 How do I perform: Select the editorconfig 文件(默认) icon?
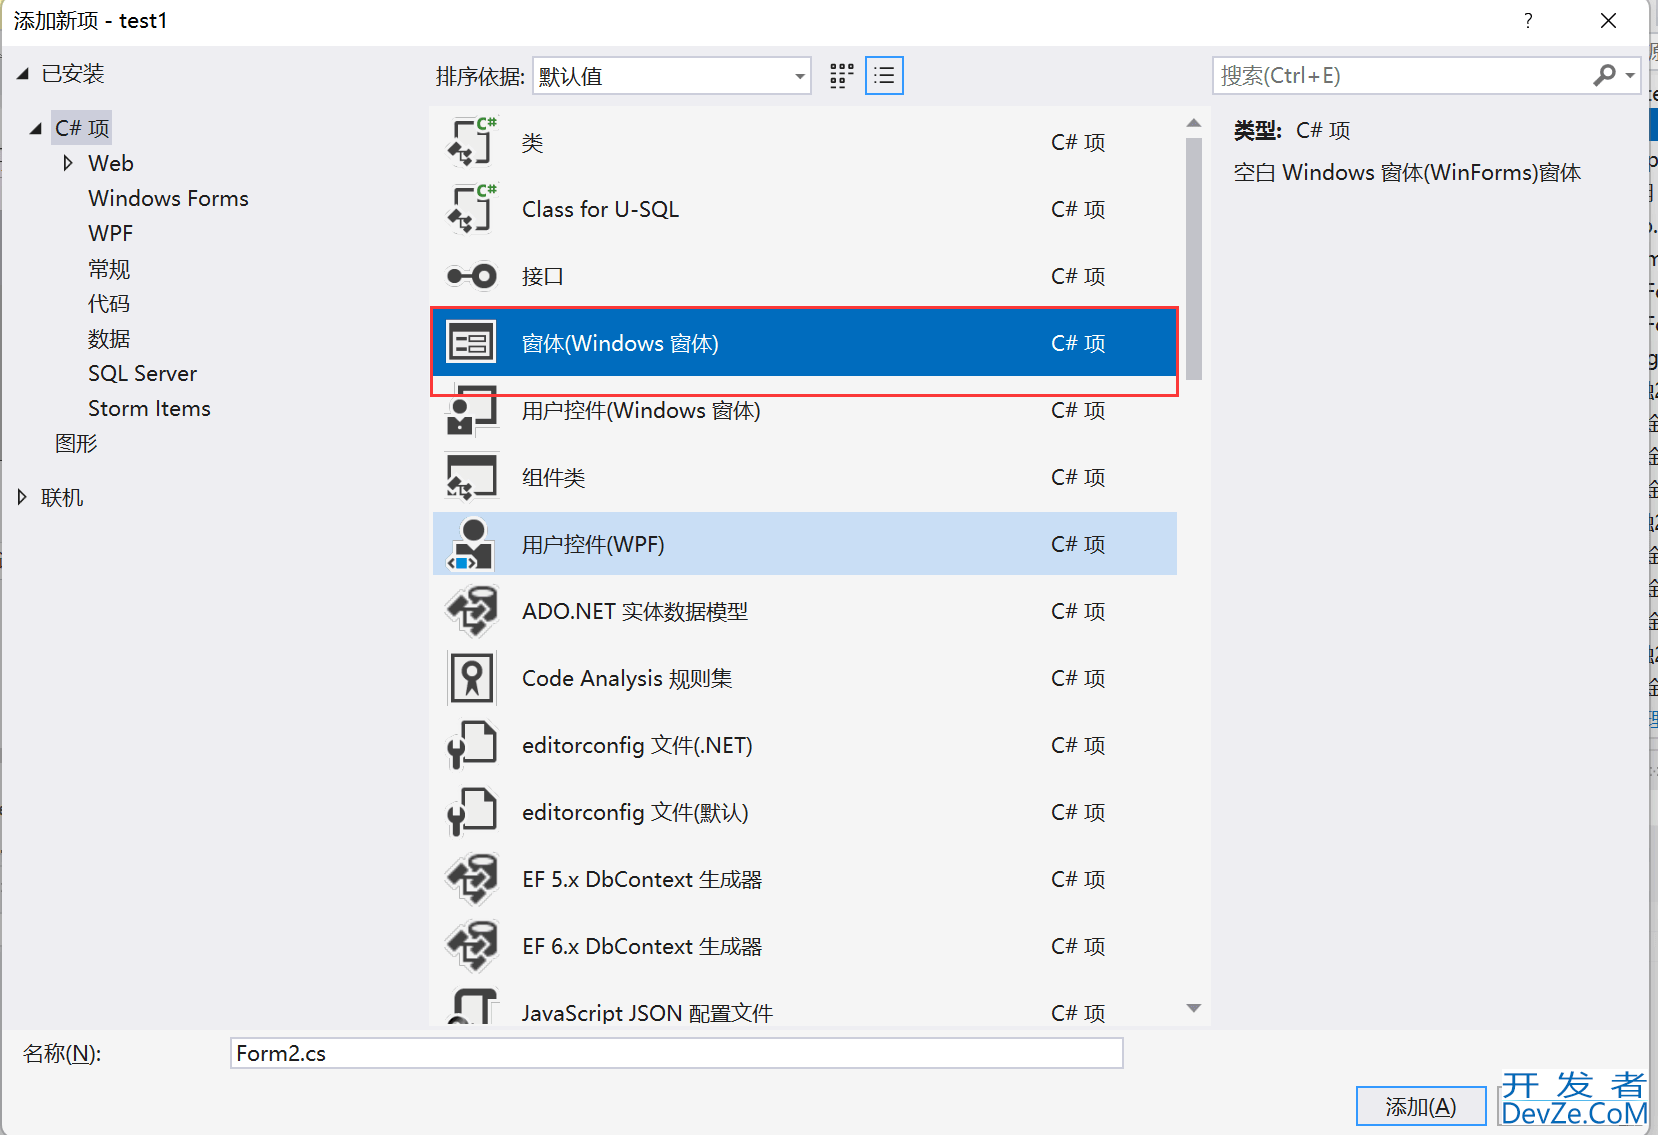pos(472,812)
